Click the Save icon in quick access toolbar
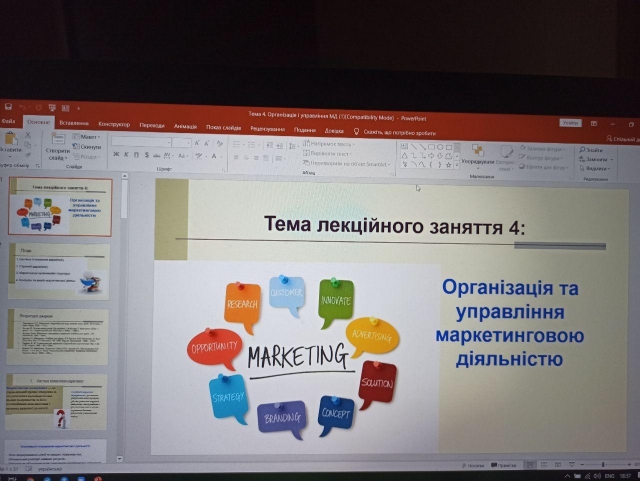 click(x=9, y=107)
